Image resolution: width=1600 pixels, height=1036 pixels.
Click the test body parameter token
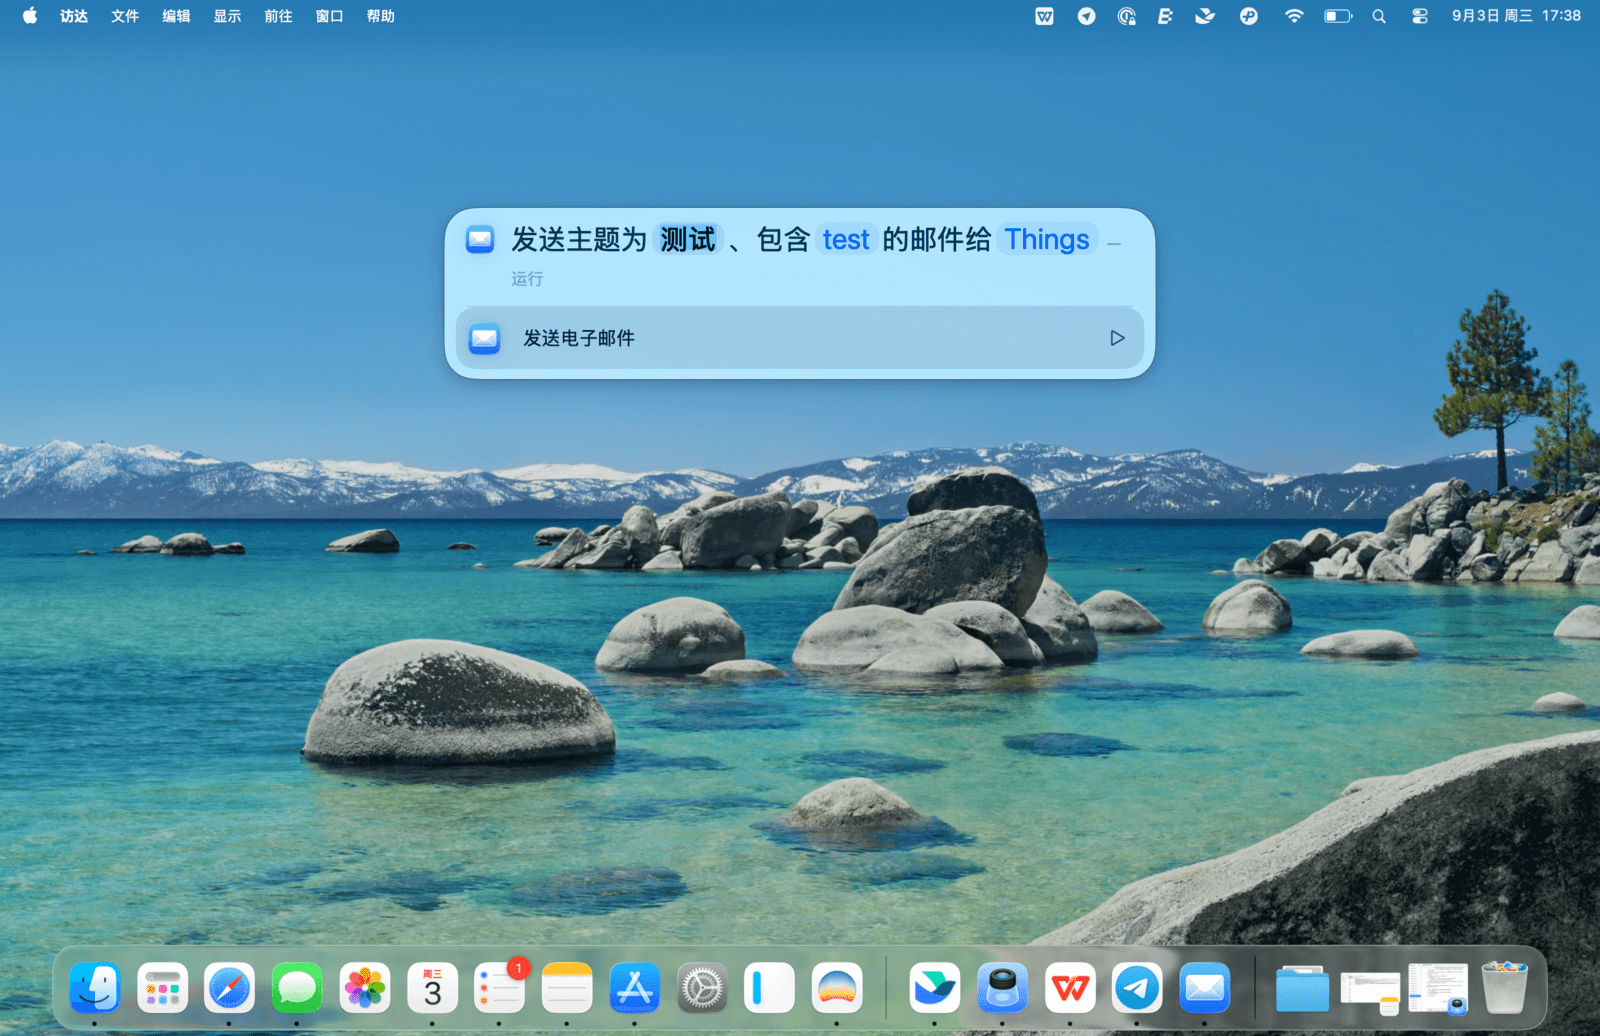pos(846,240)
